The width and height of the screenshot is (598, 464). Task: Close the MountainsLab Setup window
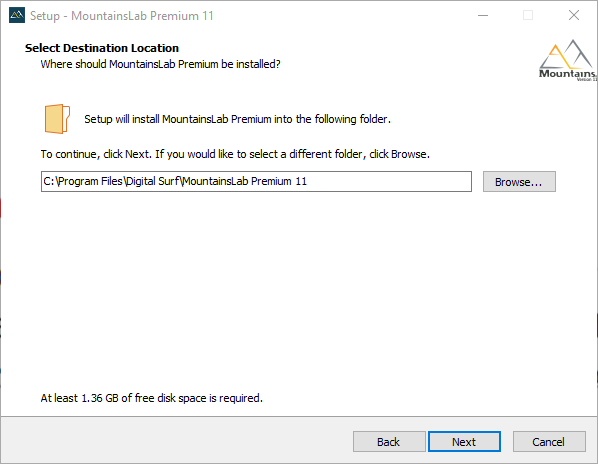click(574, 16)
